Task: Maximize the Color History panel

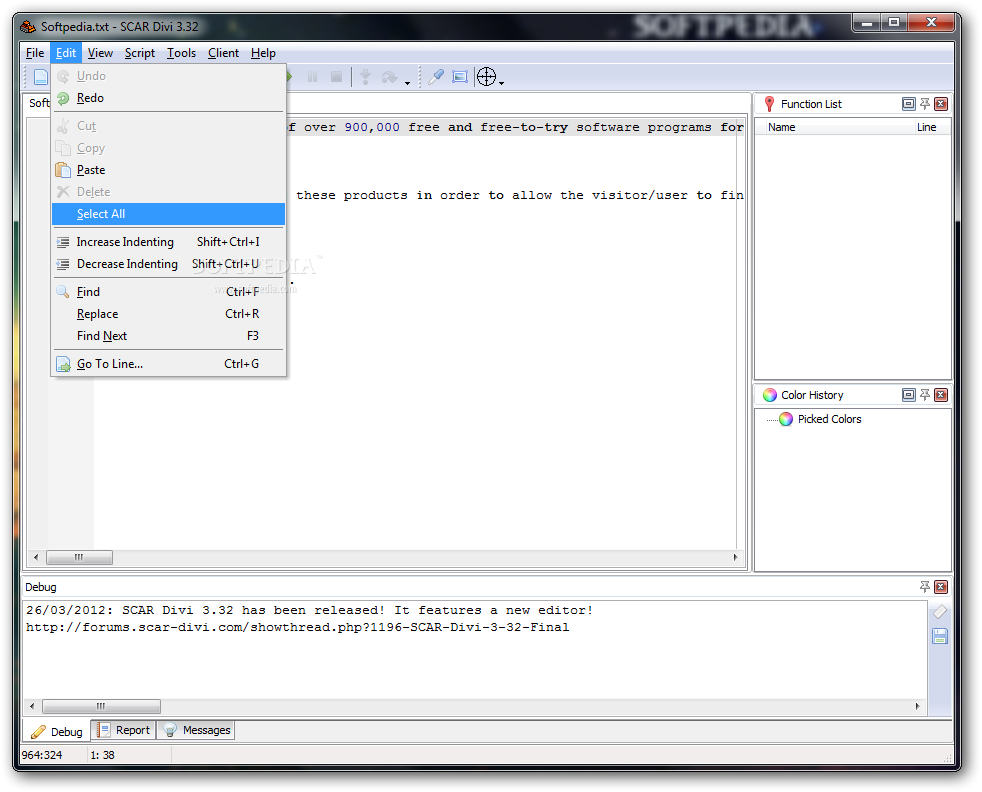Action: click(x=909, y=394)
